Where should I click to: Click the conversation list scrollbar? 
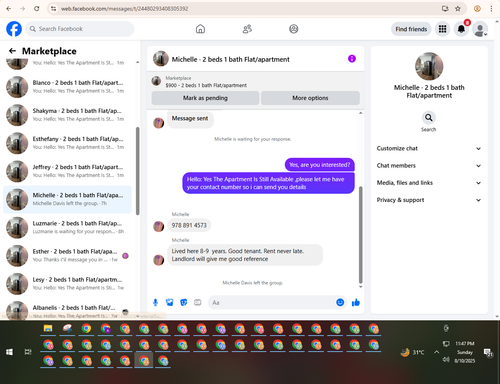click(138, 171)
